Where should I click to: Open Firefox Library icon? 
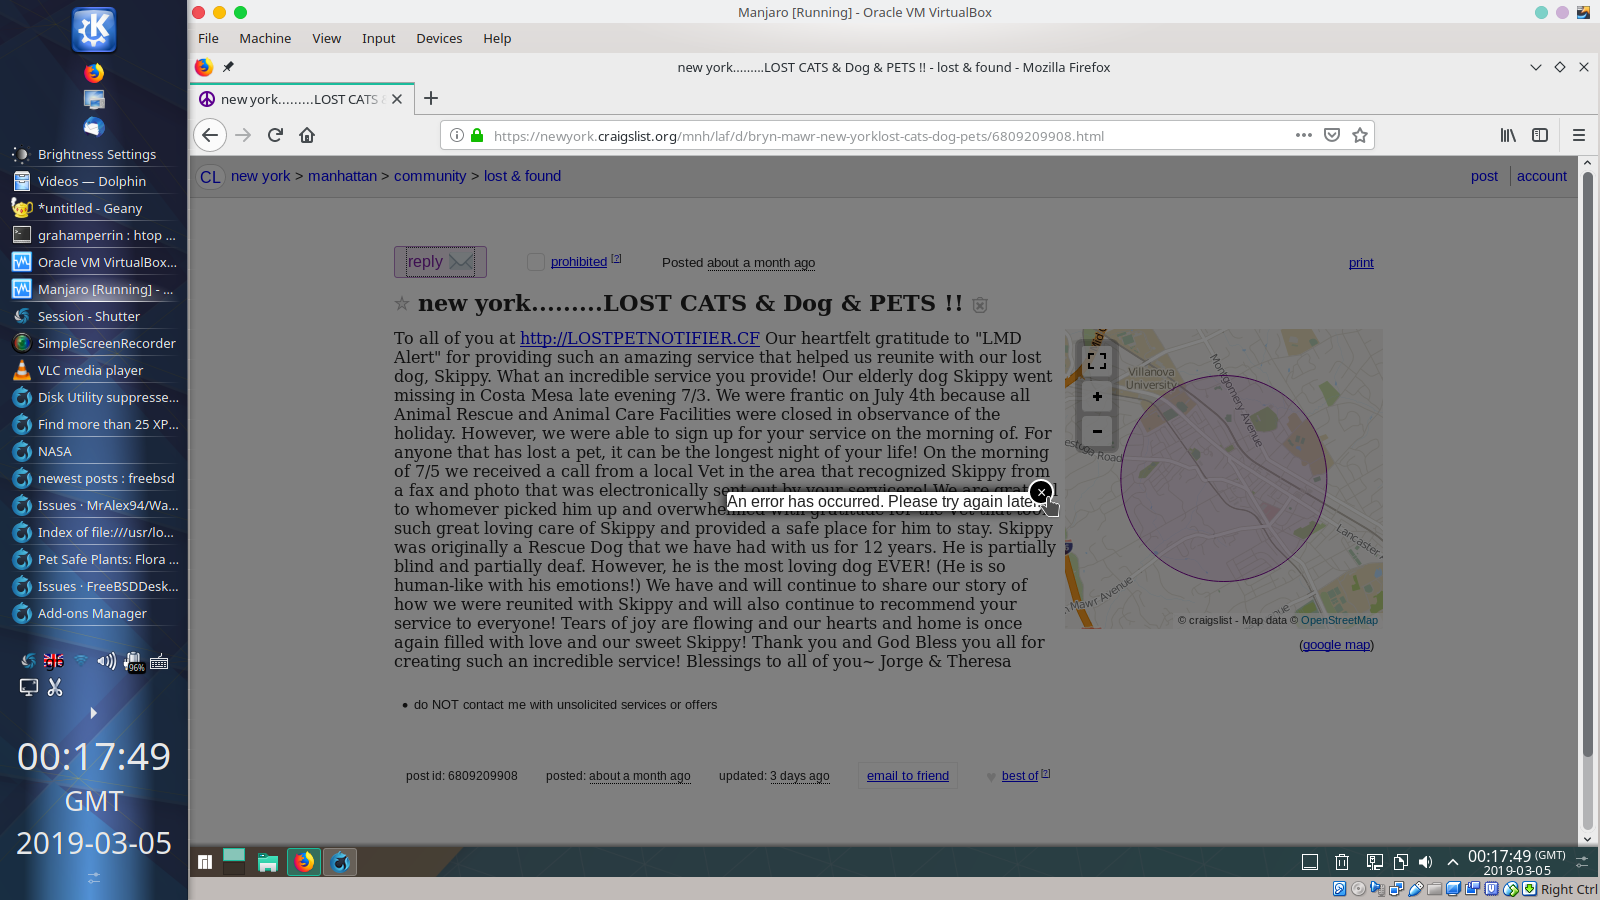1508,135
